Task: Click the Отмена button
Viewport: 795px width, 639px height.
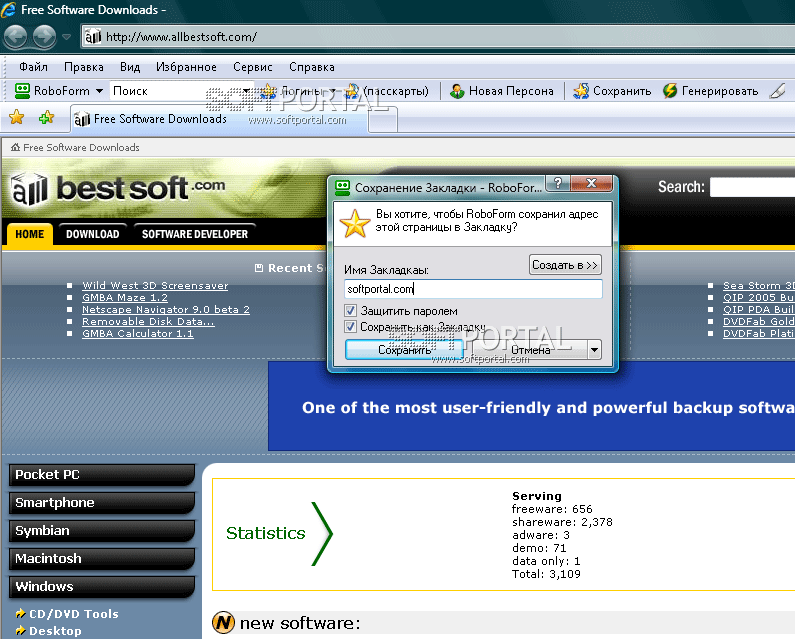Action: coord(530,350)
